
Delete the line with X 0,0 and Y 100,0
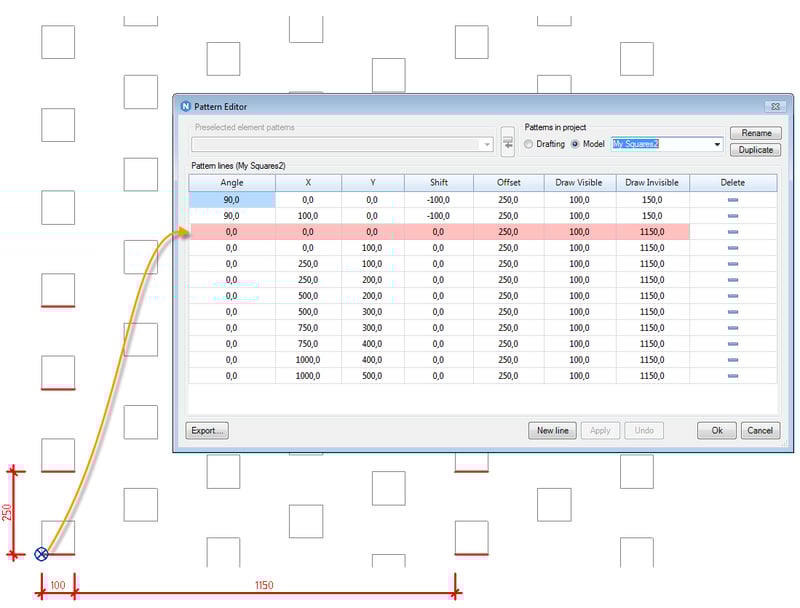[x=733, y=248]
